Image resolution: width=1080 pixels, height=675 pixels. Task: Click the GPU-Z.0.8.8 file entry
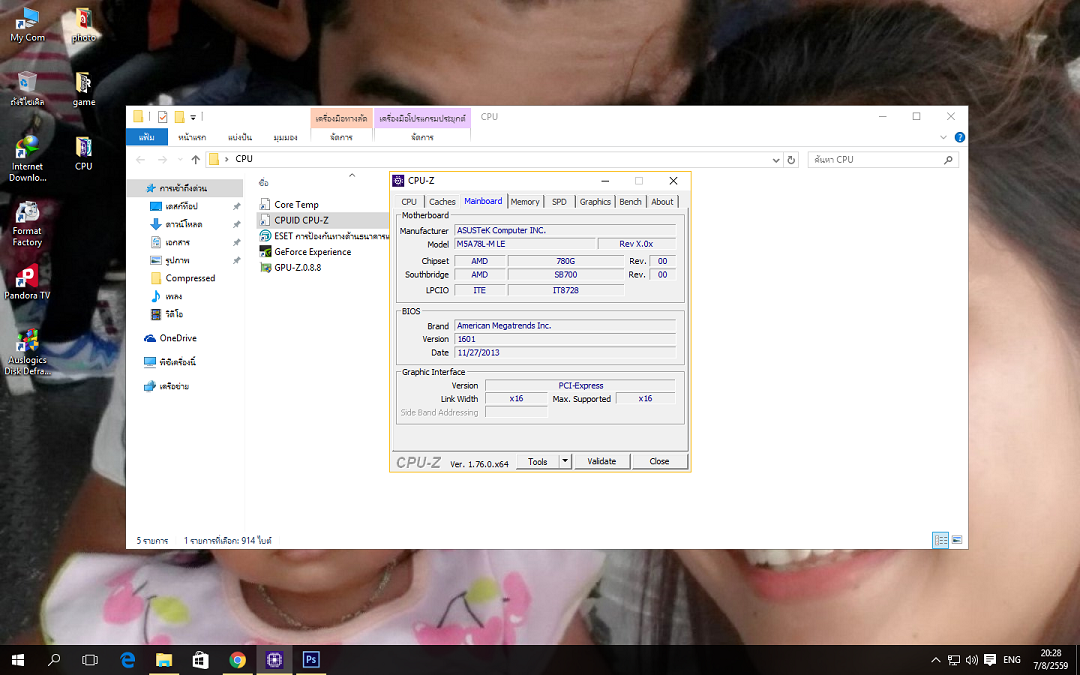[297, 268]
